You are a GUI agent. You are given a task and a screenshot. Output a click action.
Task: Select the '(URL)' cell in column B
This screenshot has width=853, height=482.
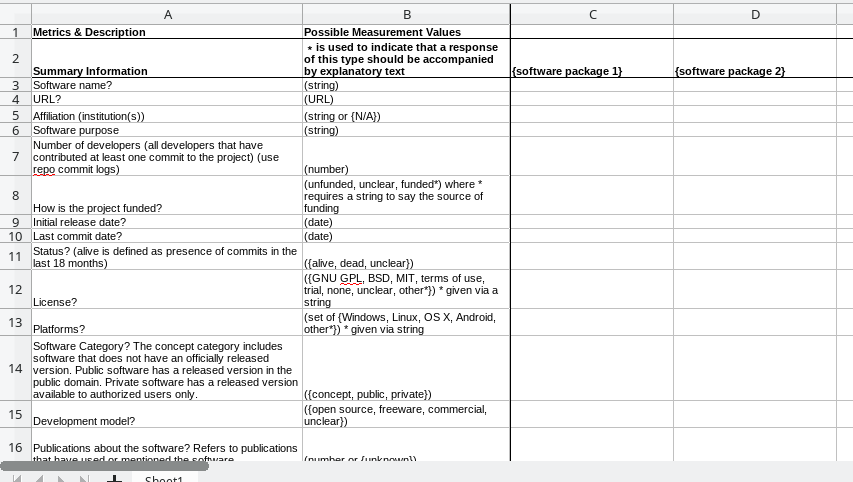(406, 99)
